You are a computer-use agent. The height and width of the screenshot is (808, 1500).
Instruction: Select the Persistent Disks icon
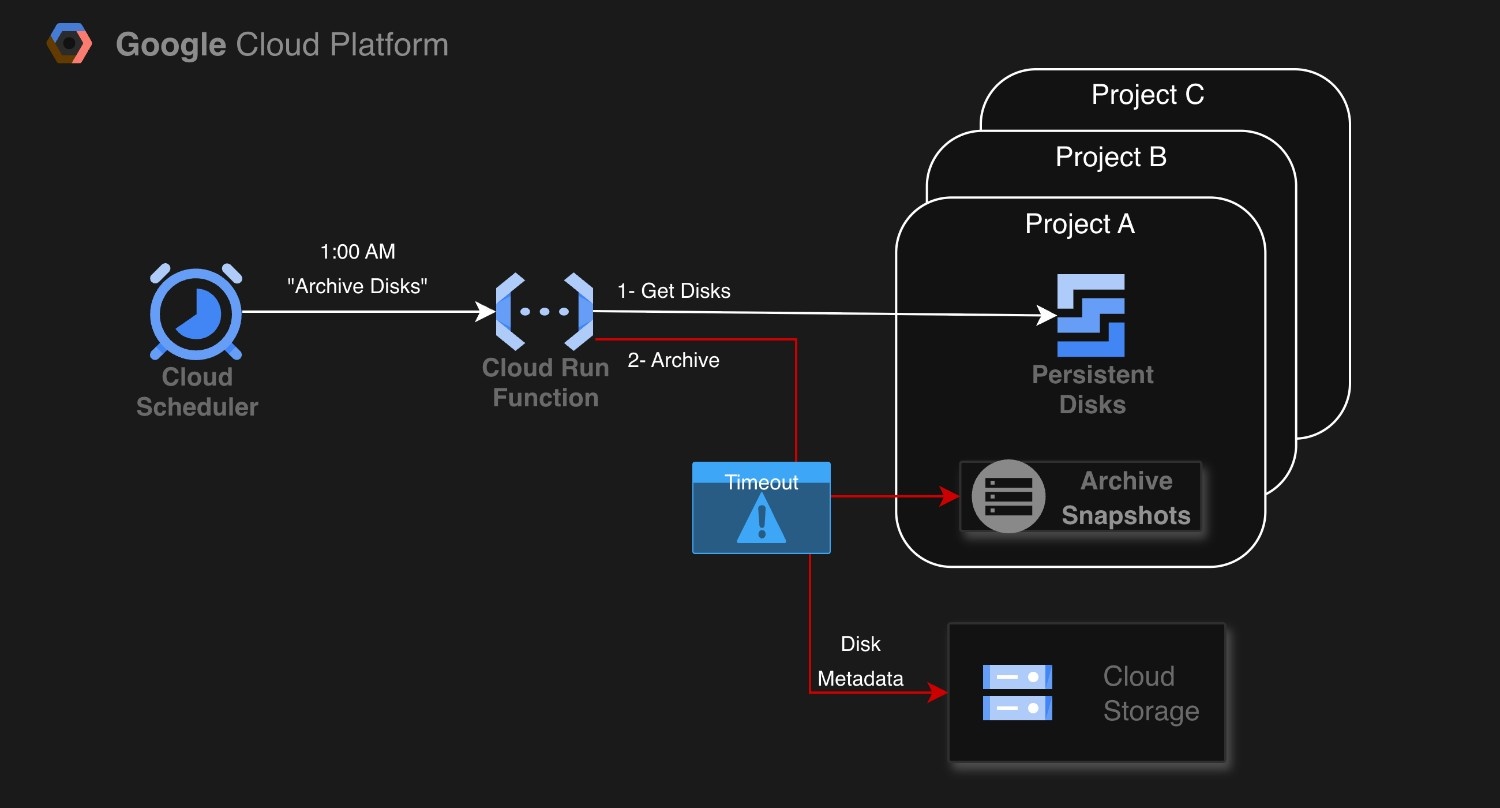point(1091,316)
